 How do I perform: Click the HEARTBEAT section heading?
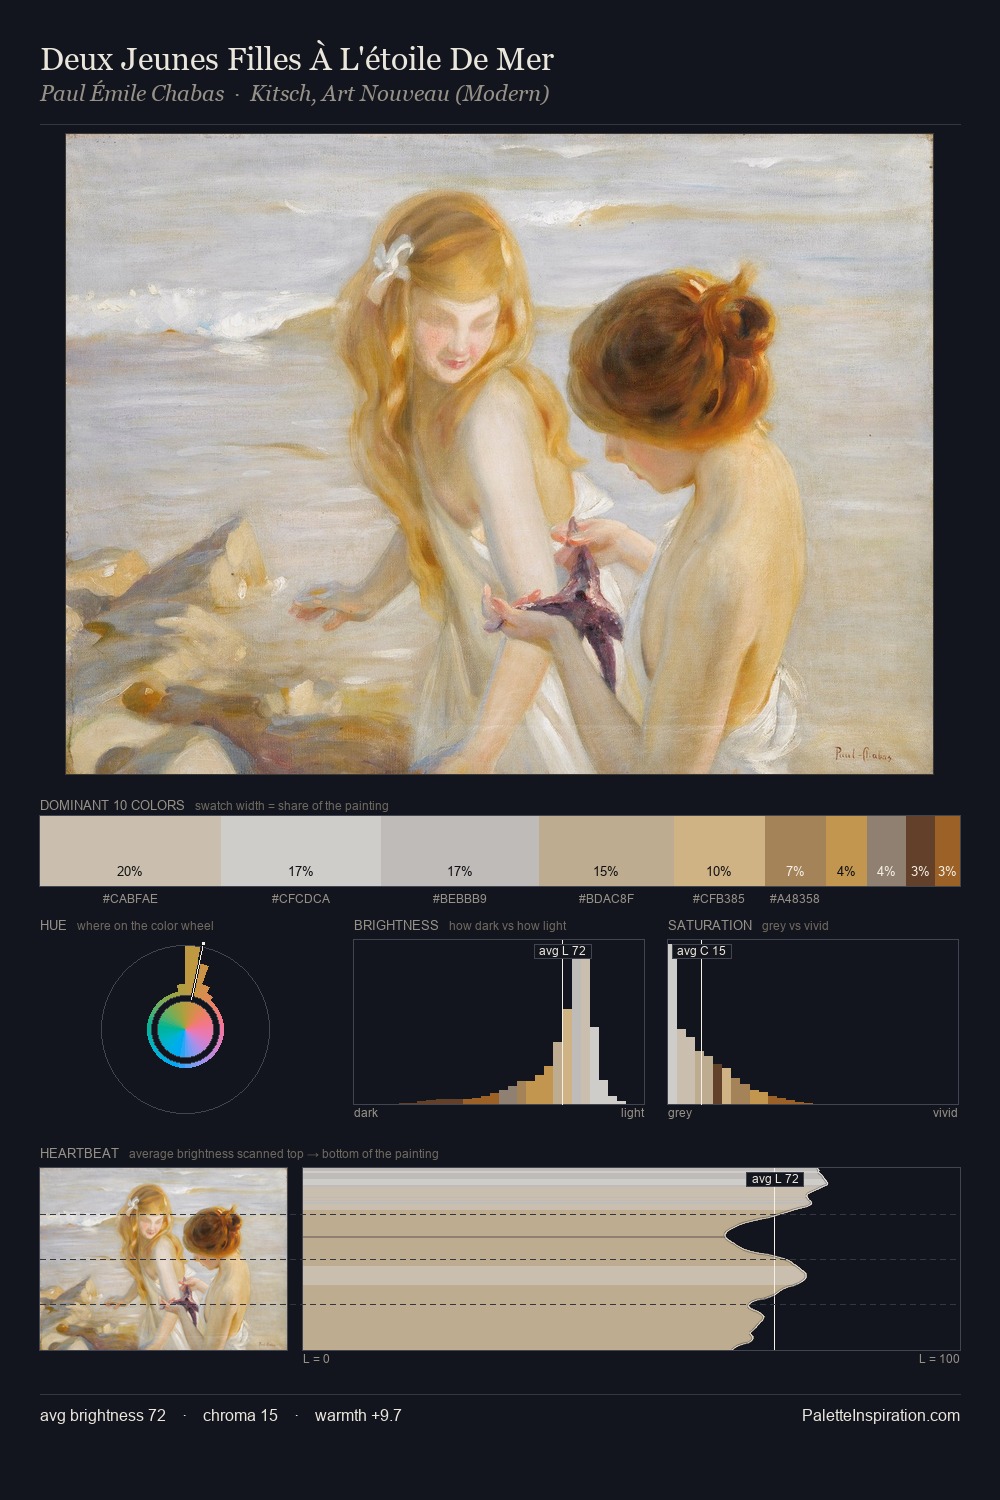coord(79,1153)
